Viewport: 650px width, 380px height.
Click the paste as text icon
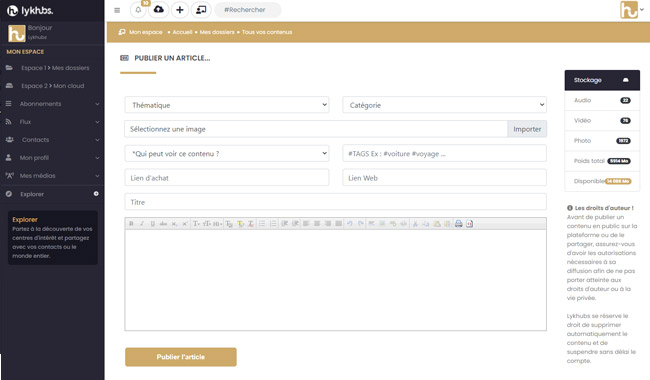[x=447, y=224]
